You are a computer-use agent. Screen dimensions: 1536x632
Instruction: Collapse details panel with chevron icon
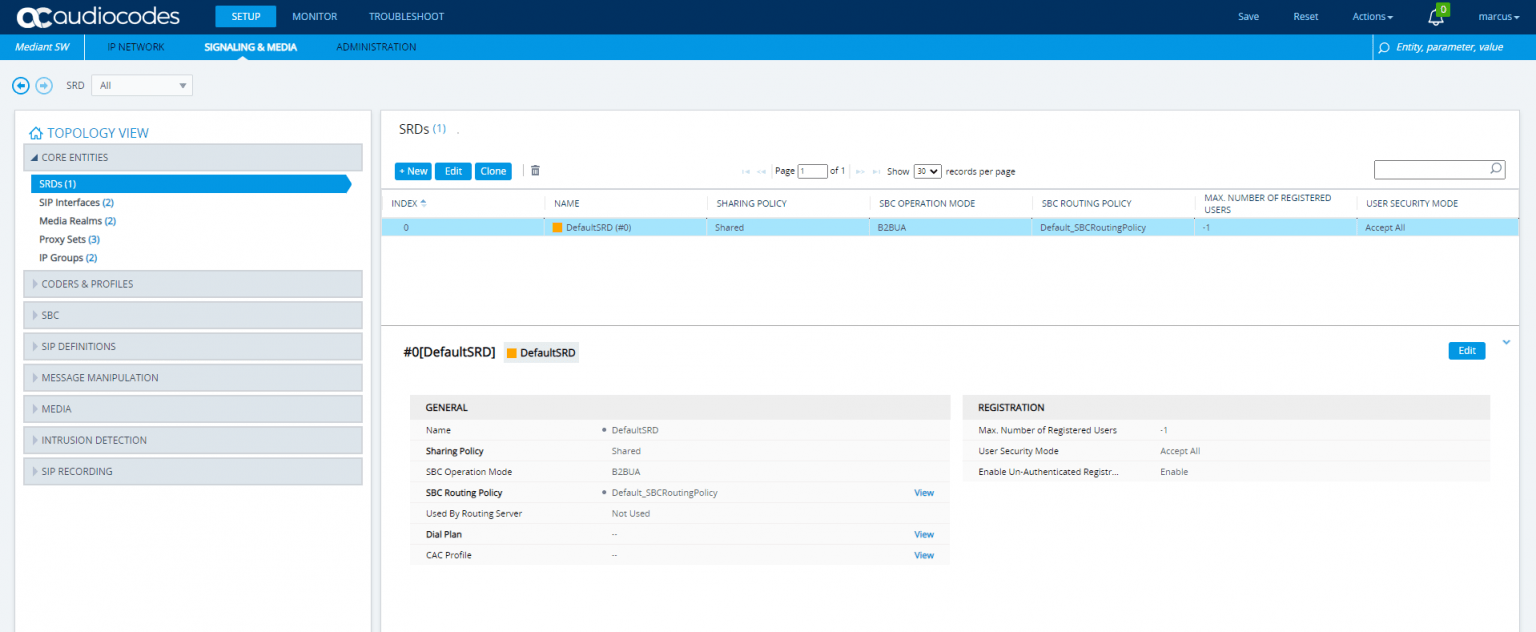coord(1506,342)
